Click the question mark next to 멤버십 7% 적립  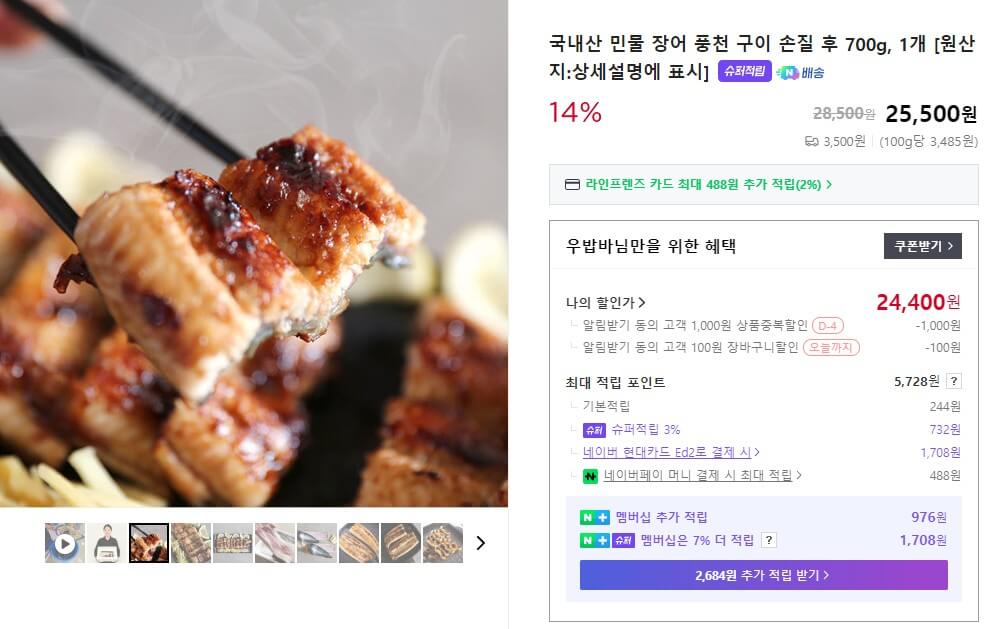pos(770,541)
